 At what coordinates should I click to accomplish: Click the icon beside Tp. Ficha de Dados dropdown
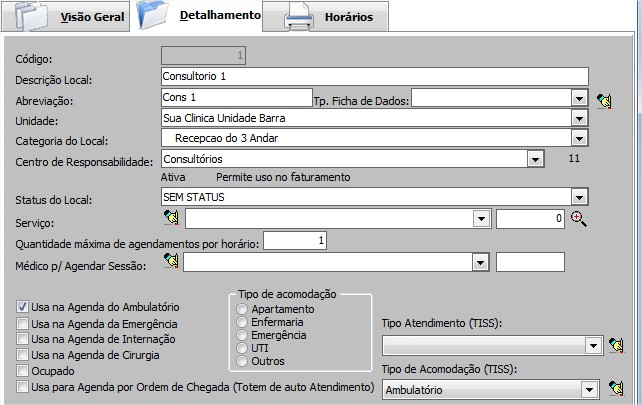[604, 99]
